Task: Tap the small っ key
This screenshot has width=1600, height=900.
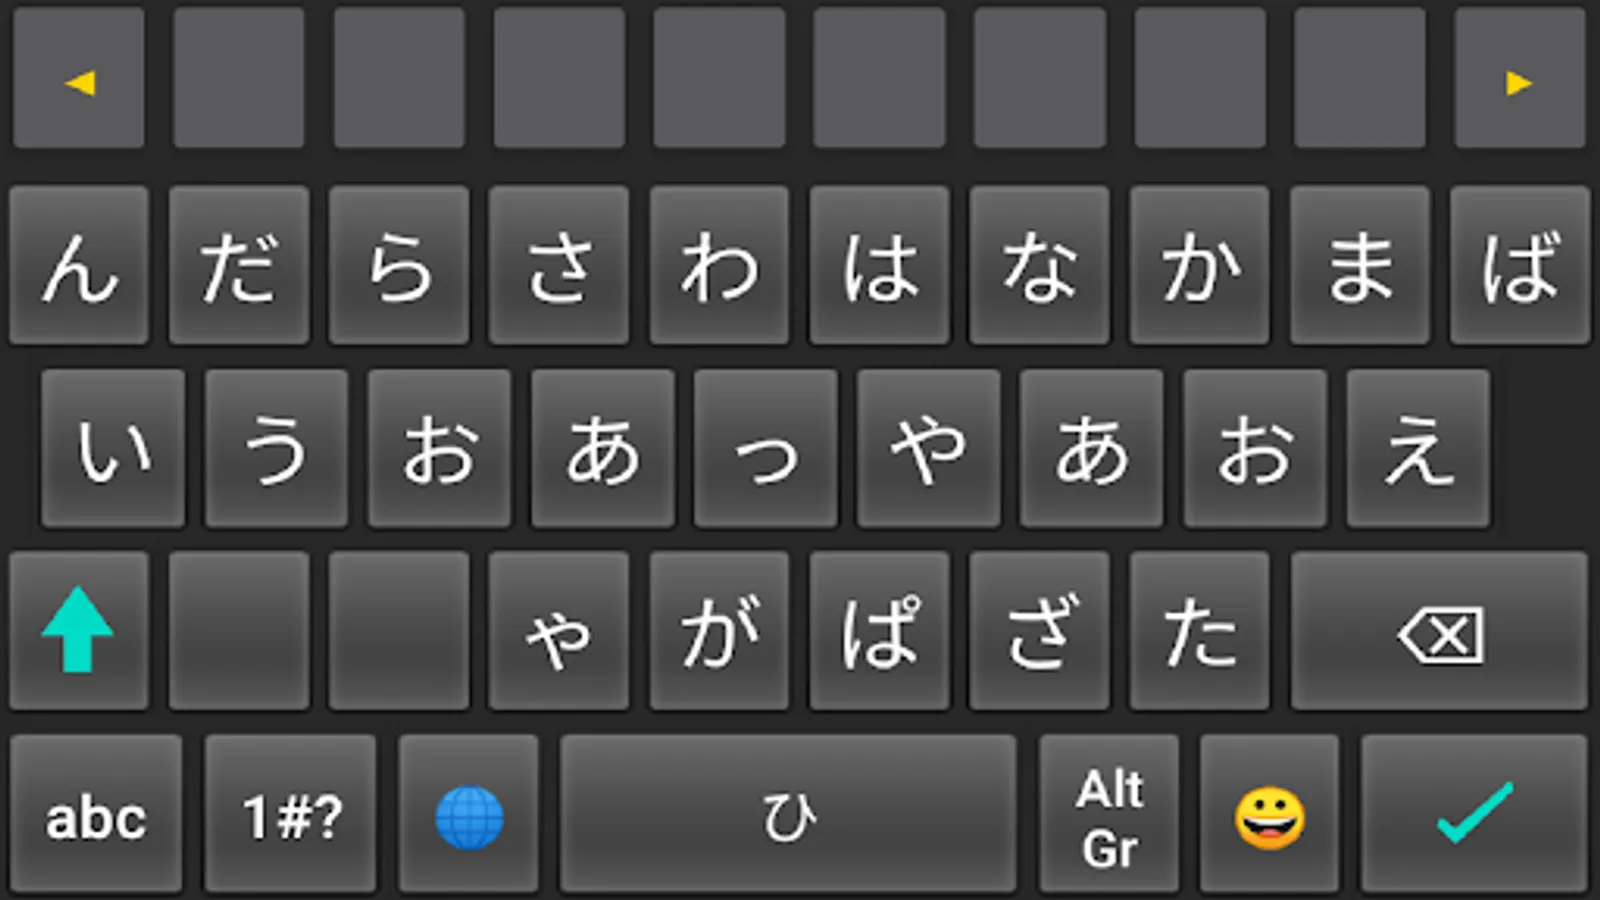Action: click(x=766, y=448)
